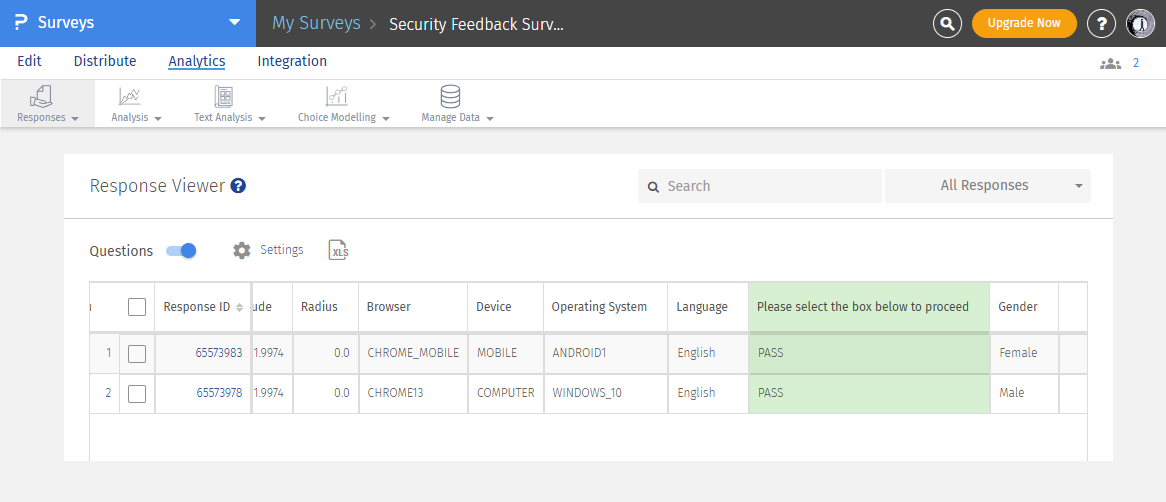Click the Response Viewer help icon
This screenshot has width=1166, height=502.
click(238, 186)
